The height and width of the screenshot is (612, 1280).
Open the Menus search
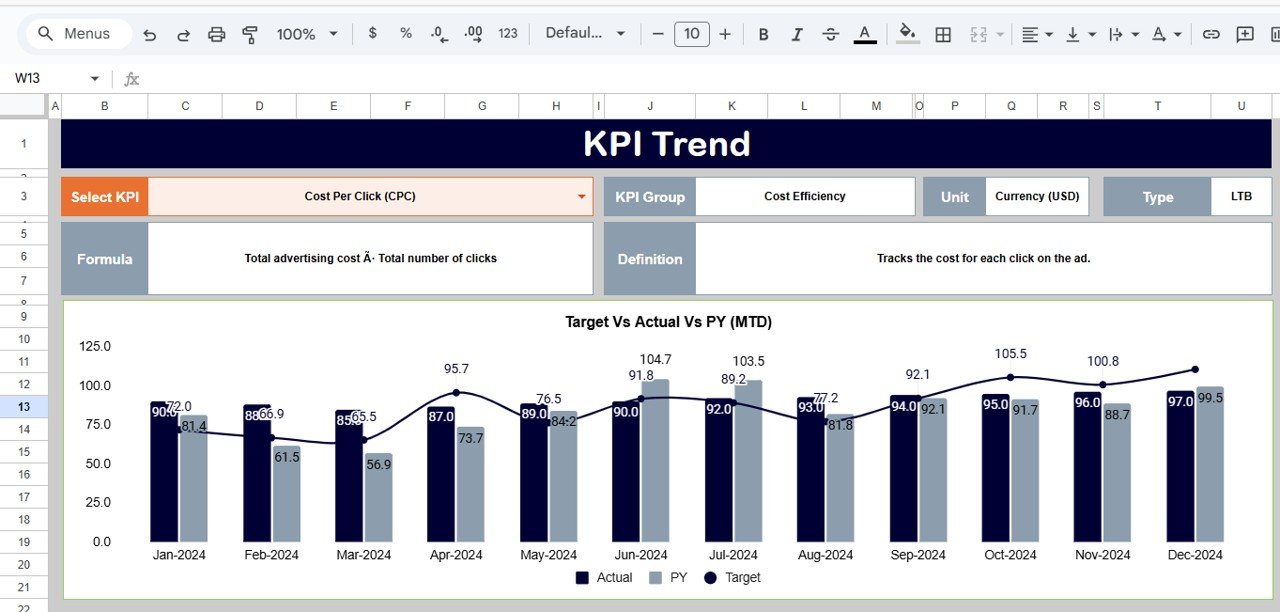pos(78,33)
